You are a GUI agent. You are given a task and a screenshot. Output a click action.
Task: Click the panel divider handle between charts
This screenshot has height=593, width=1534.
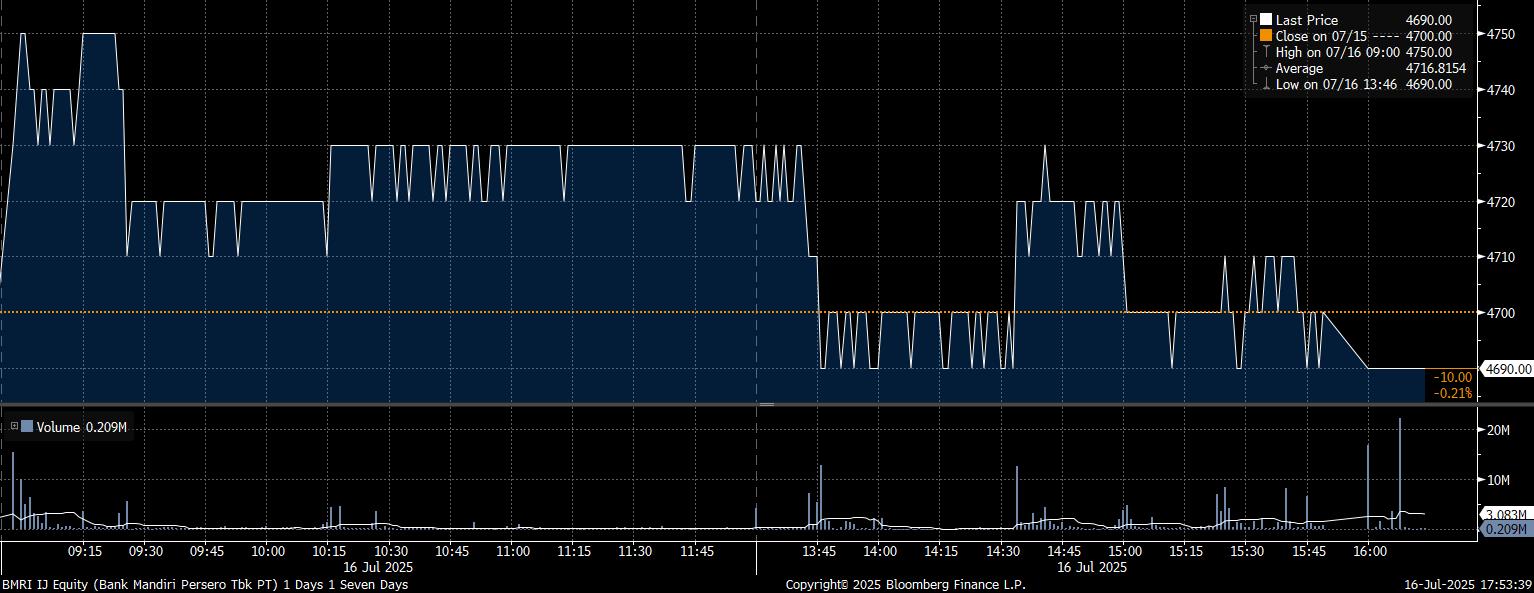click(x=766, y=404)
